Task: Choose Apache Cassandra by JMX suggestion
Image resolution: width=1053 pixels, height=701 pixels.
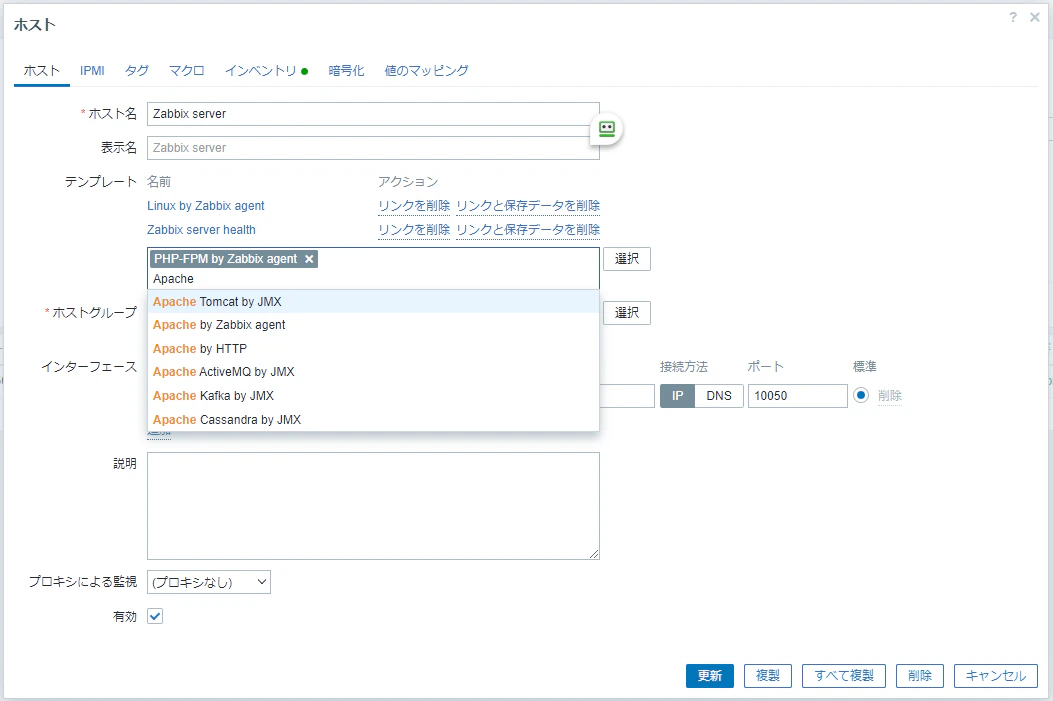Action: coord(373,420)
